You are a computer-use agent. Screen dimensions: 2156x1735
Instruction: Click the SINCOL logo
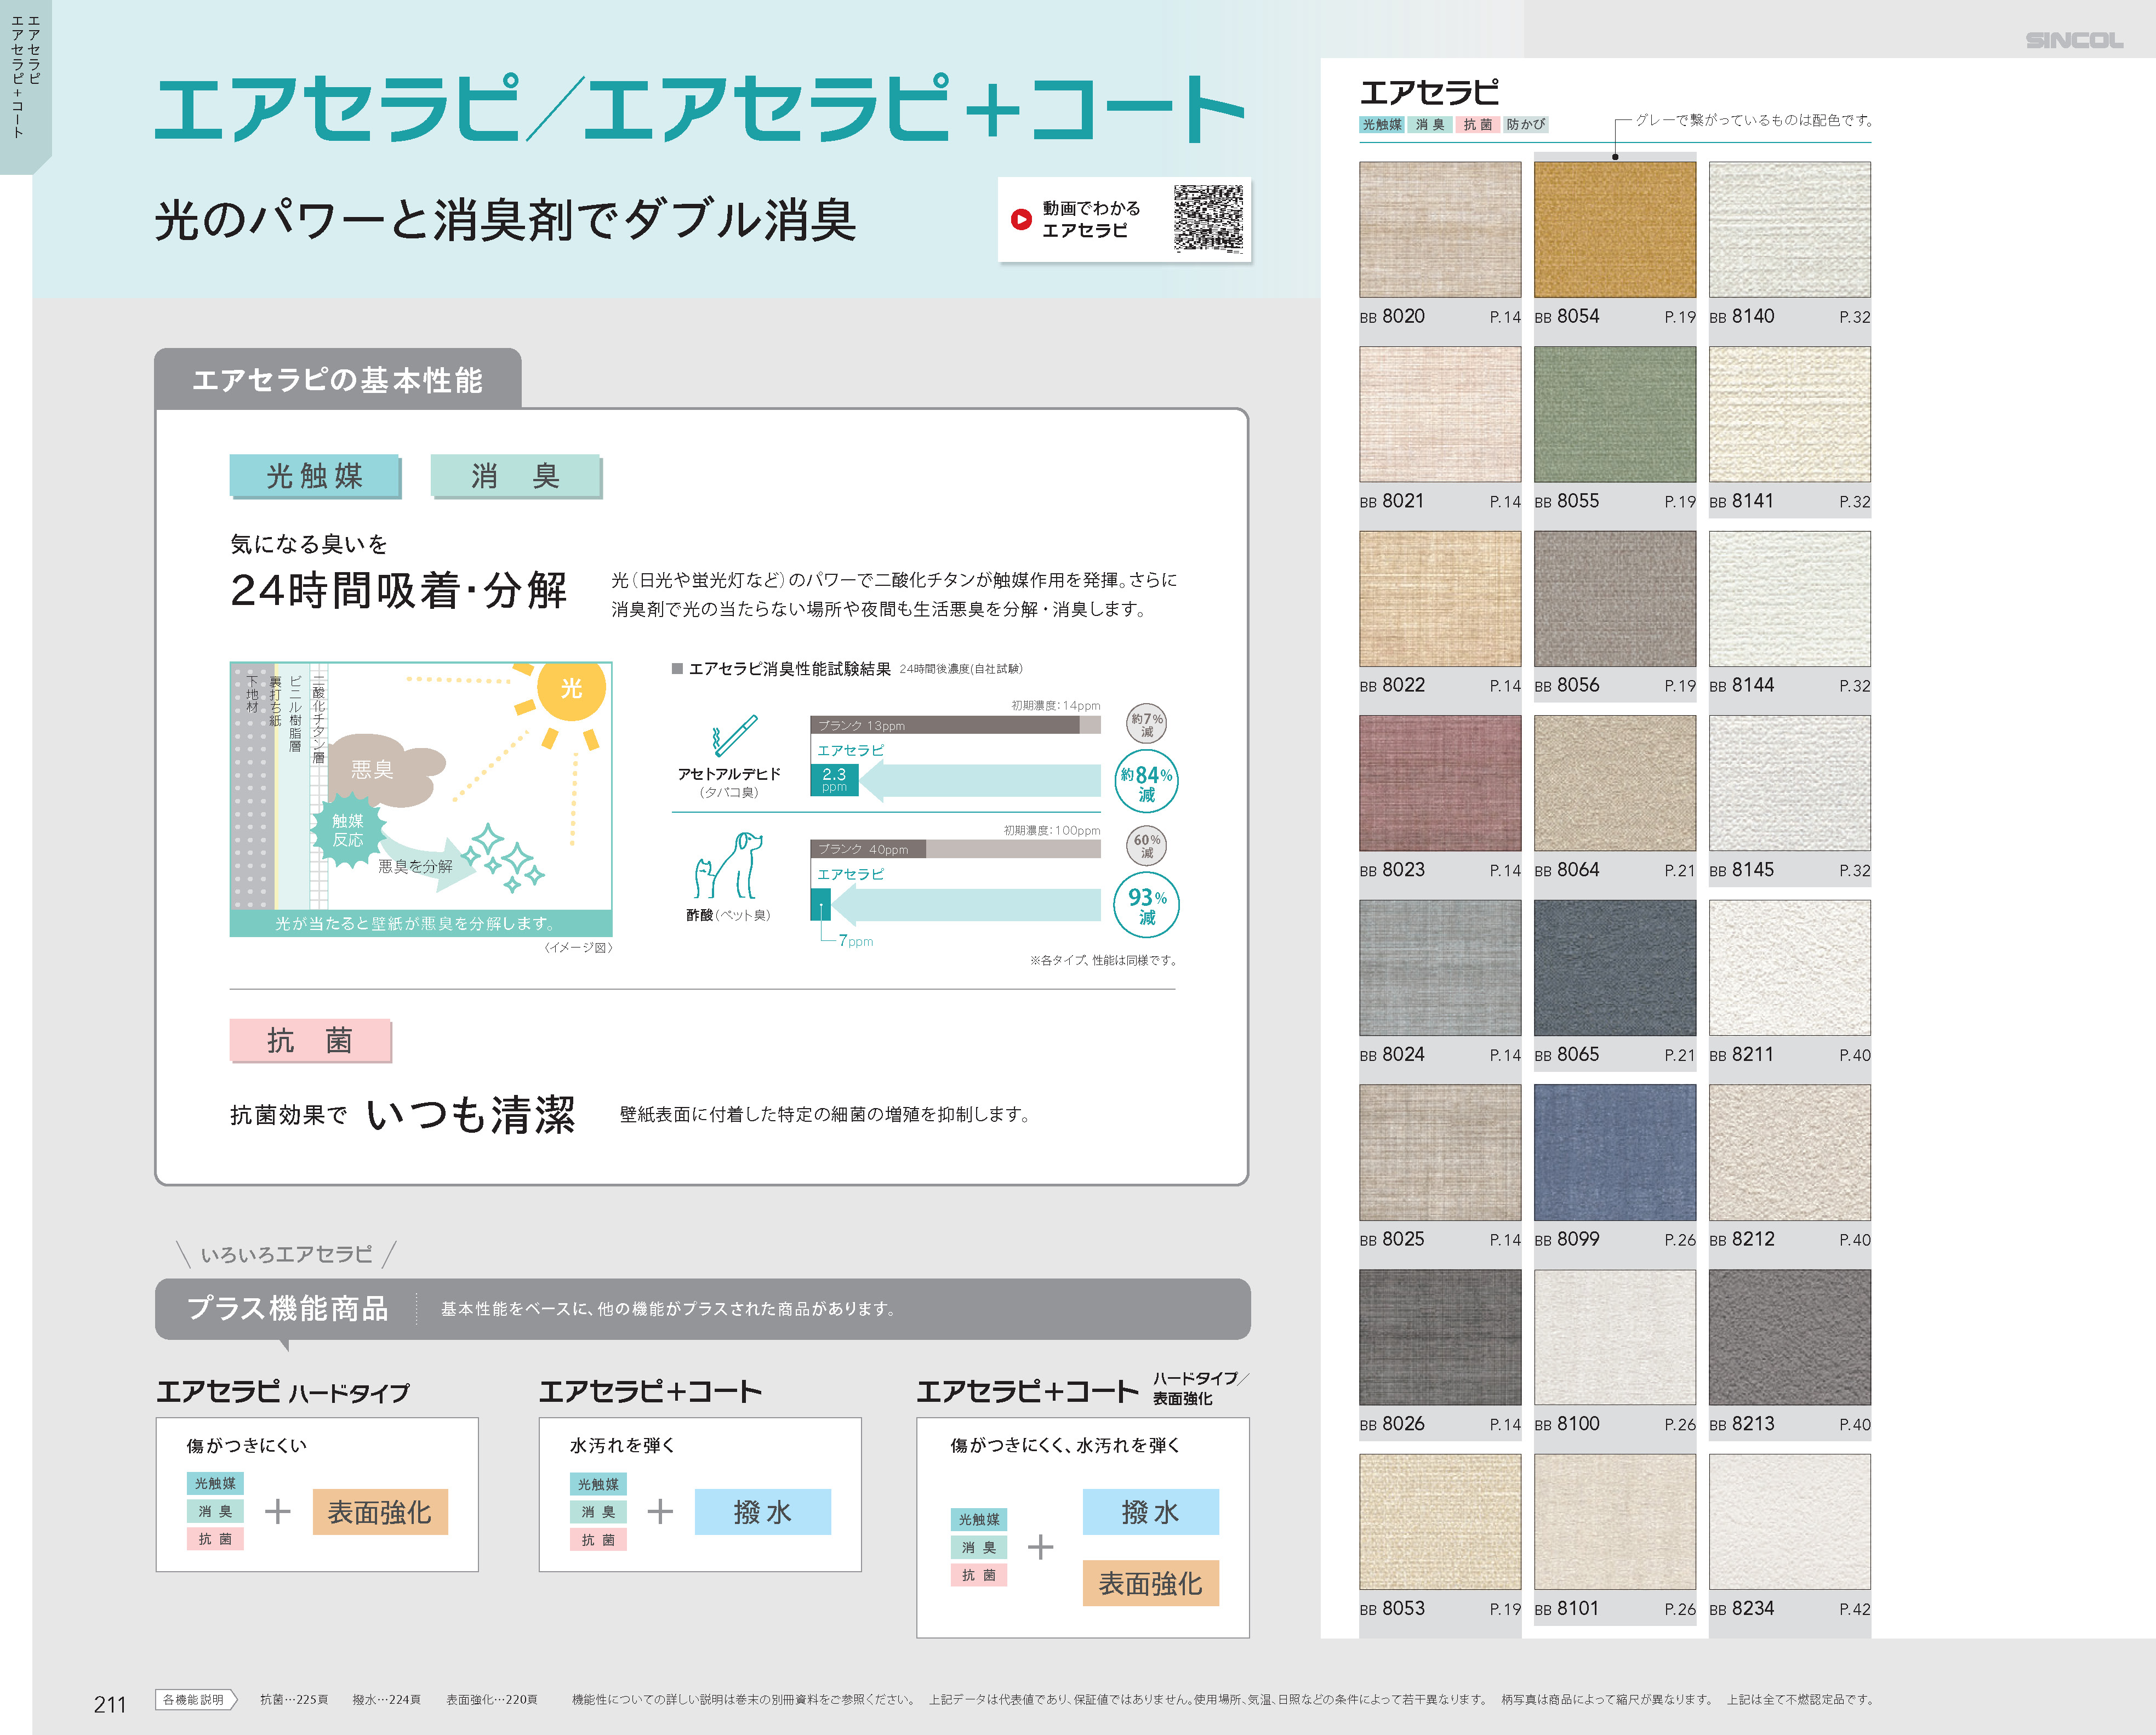tap(2074, 40)
